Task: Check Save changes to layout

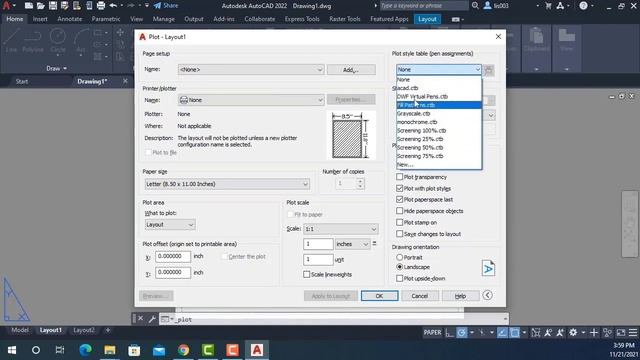Action: [x=400, y=233]
